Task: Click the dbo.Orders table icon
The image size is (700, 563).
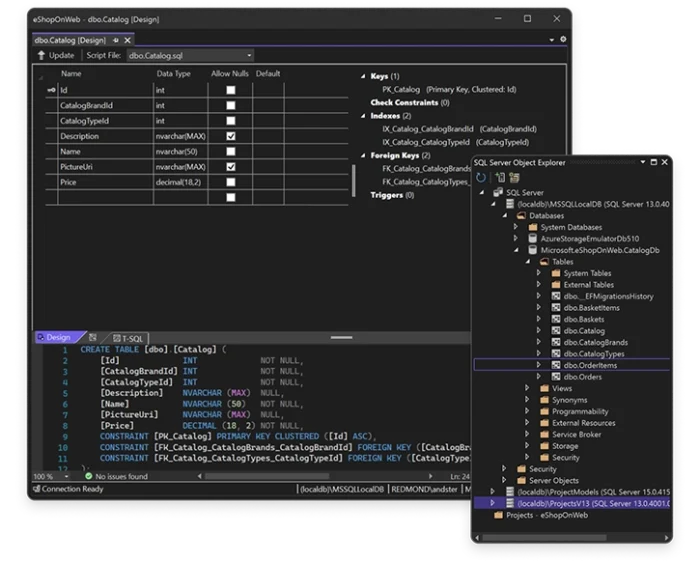Action: coord(555,377)
